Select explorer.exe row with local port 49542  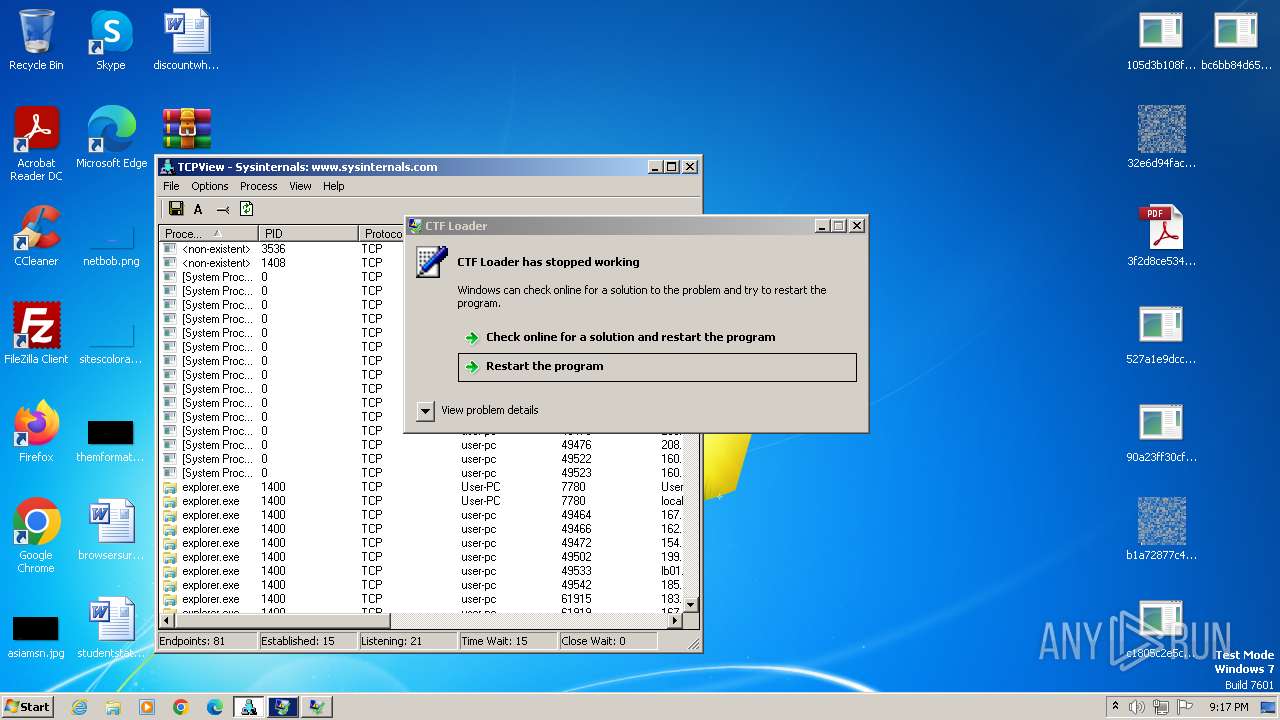[x=420, y=585]
